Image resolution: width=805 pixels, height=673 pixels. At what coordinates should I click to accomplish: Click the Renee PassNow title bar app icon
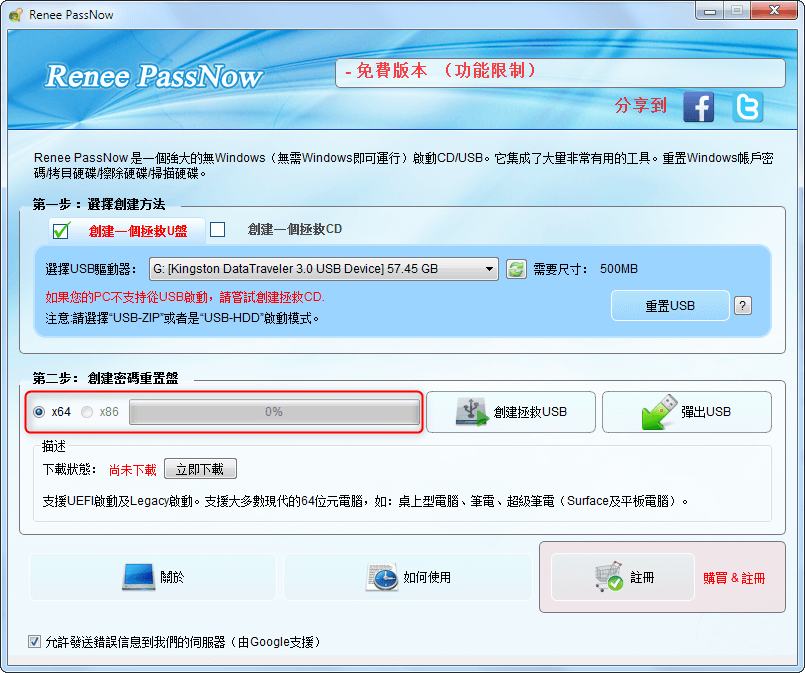15,15
